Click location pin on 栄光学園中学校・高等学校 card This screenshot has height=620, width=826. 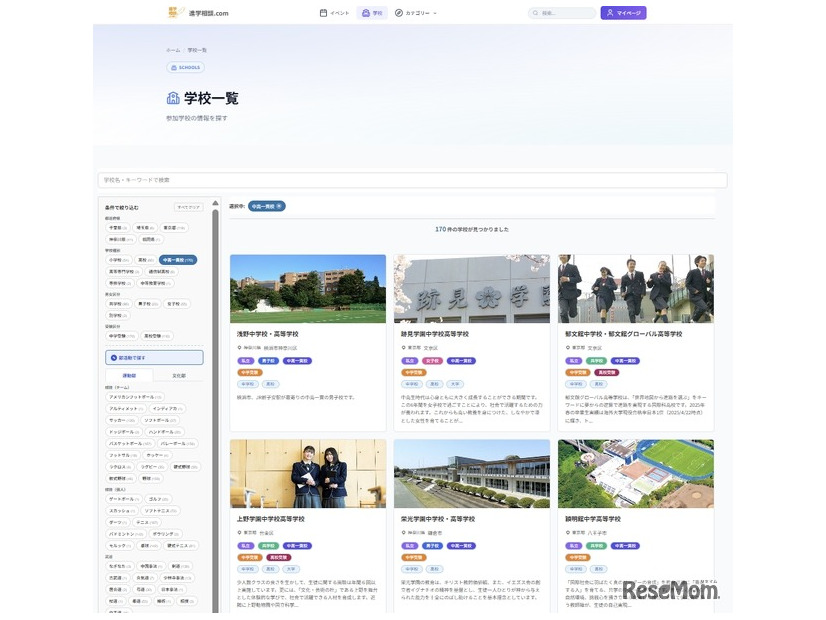(x=404, y=533)
